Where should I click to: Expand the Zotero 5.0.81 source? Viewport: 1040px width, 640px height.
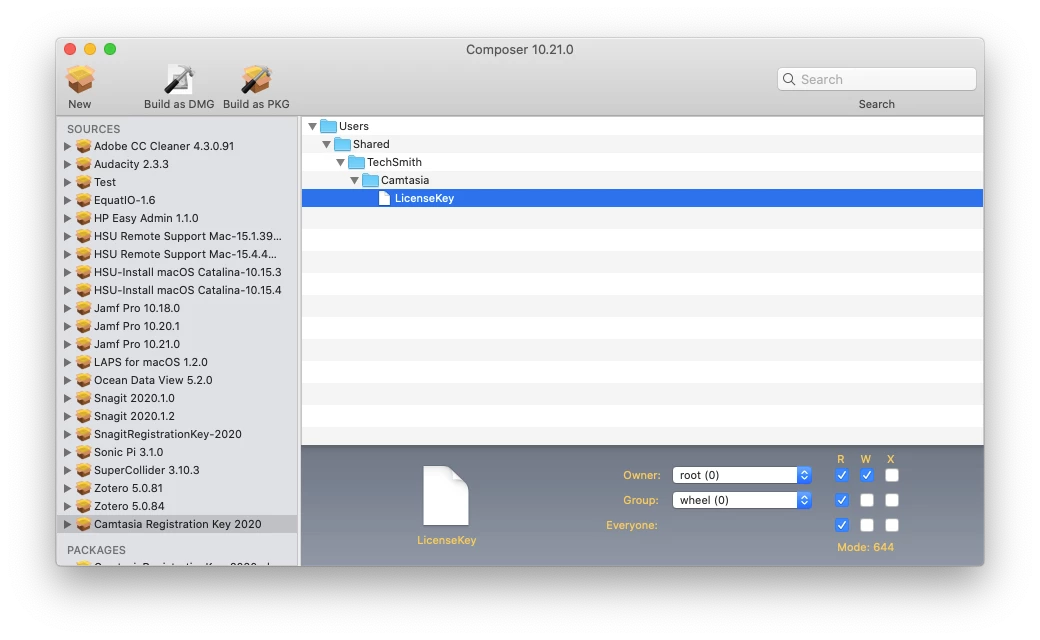(67, 487)
